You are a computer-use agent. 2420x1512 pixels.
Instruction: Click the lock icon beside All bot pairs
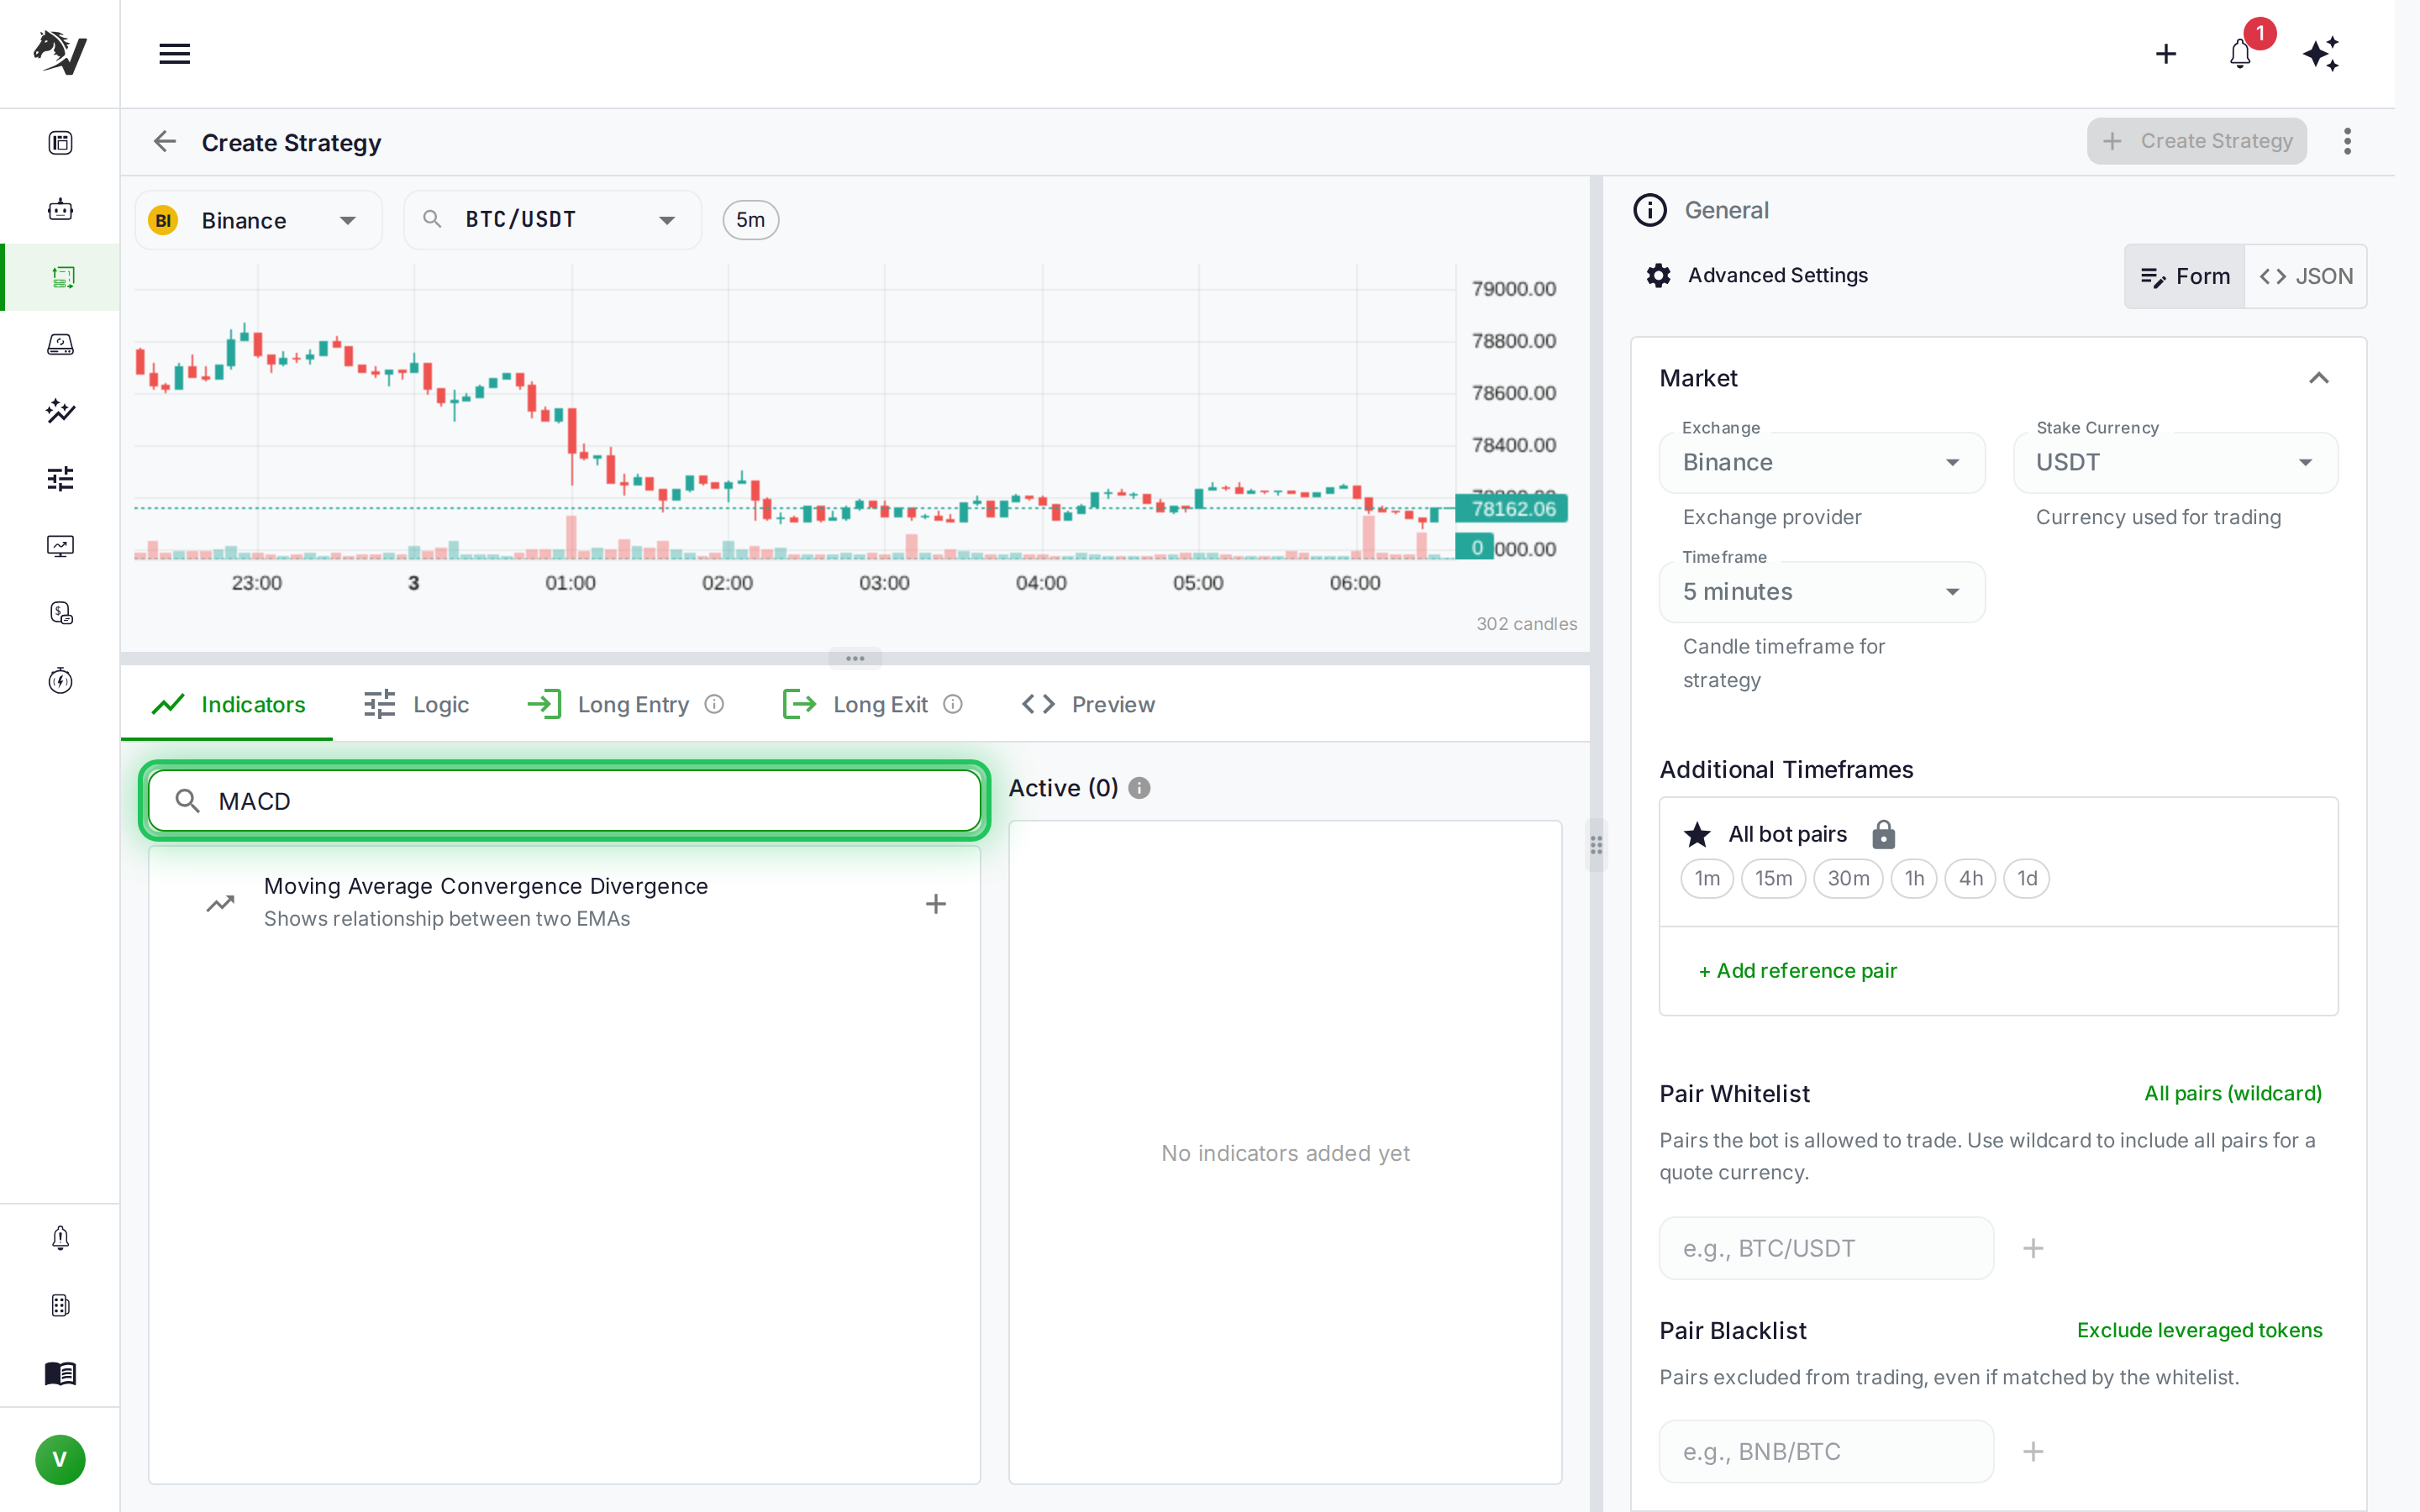[1883, 834]
